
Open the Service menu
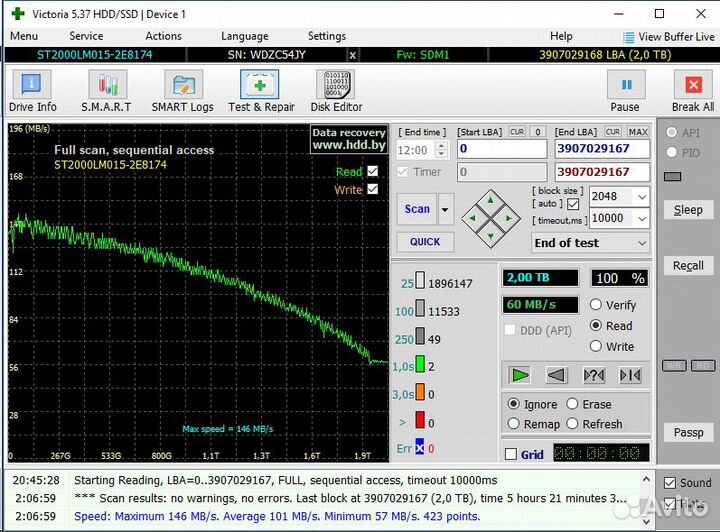pos(86,36)
